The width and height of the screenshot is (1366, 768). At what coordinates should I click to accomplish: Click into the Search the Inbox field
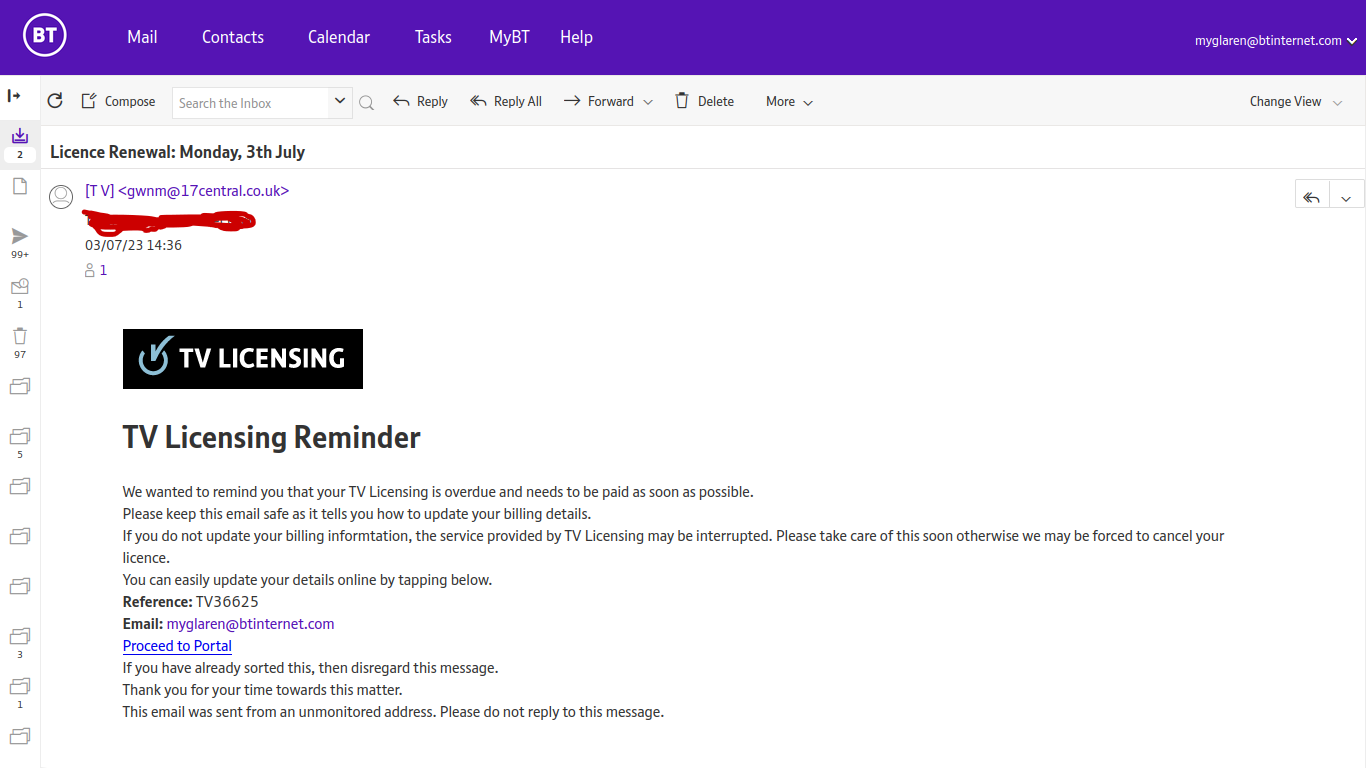251,103
